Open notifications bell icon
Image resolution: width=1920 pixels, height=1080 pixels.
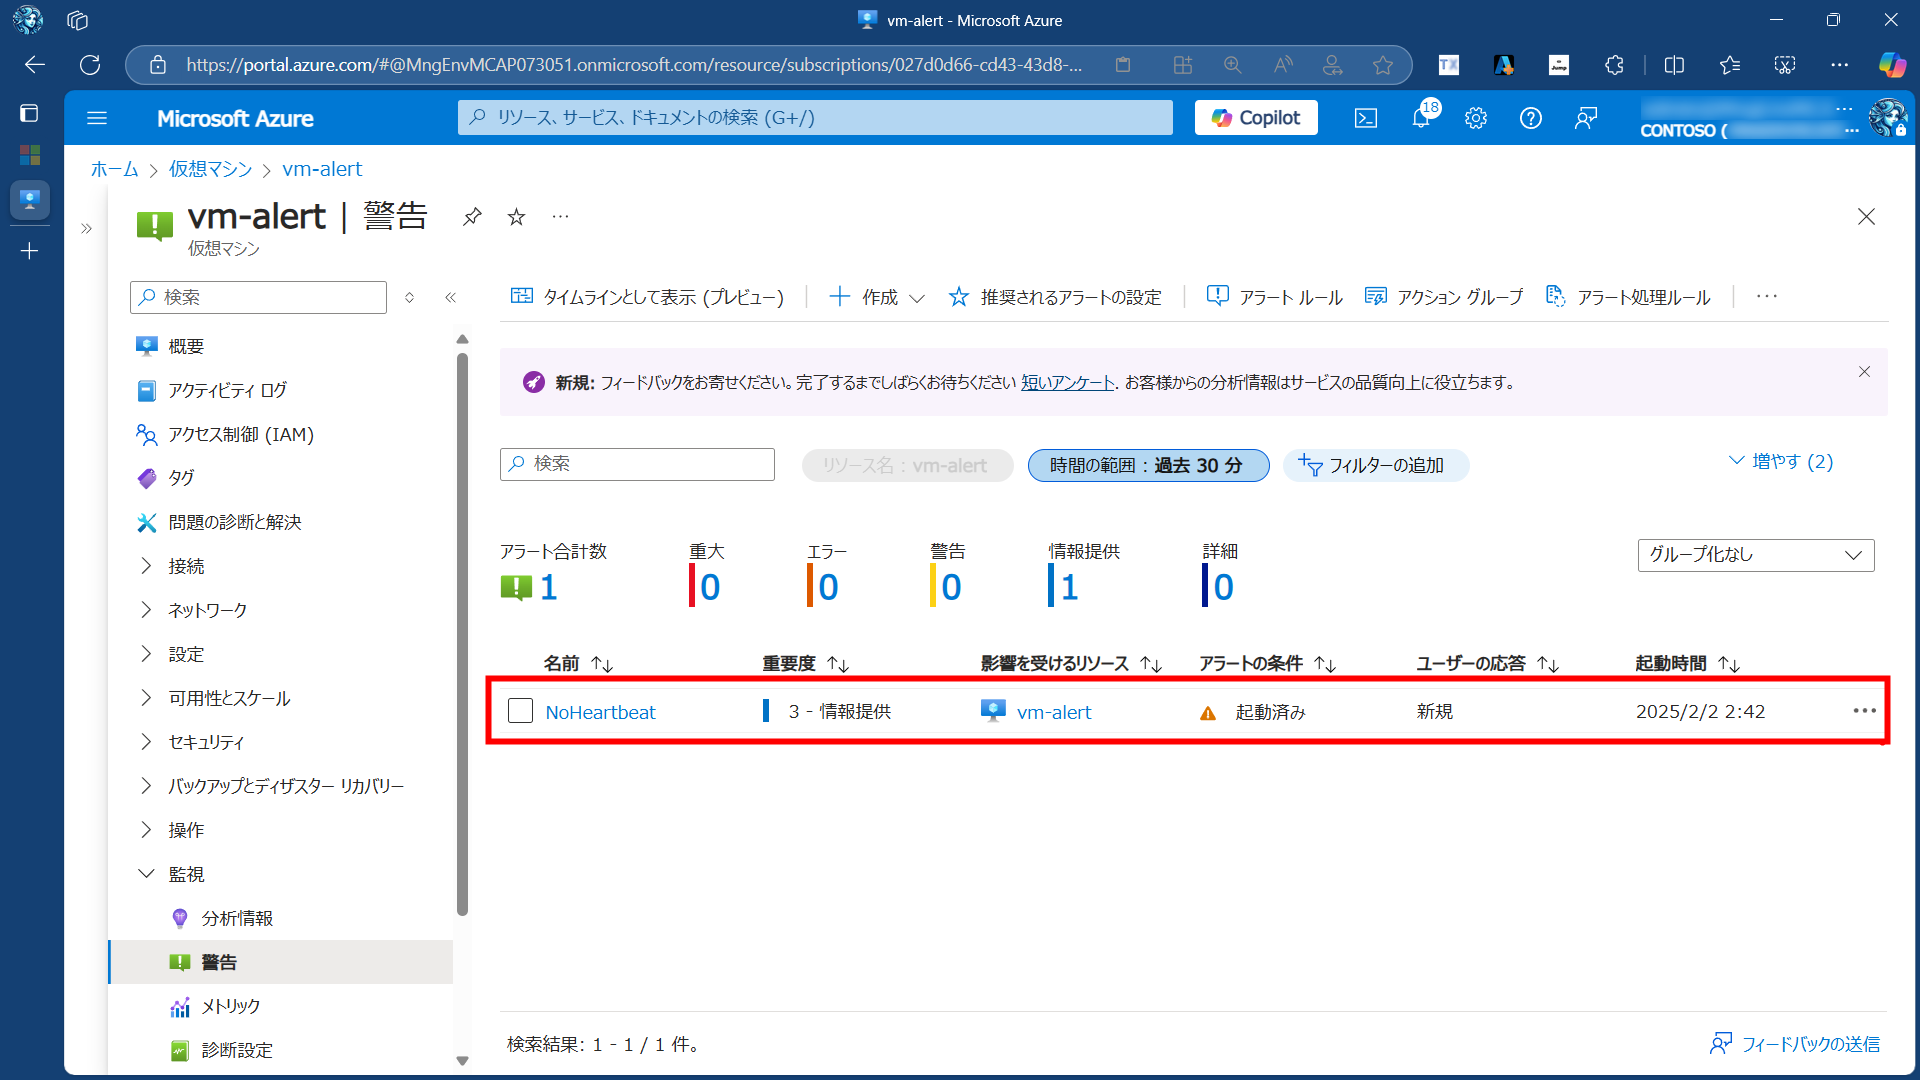[x=1421, y=118]
